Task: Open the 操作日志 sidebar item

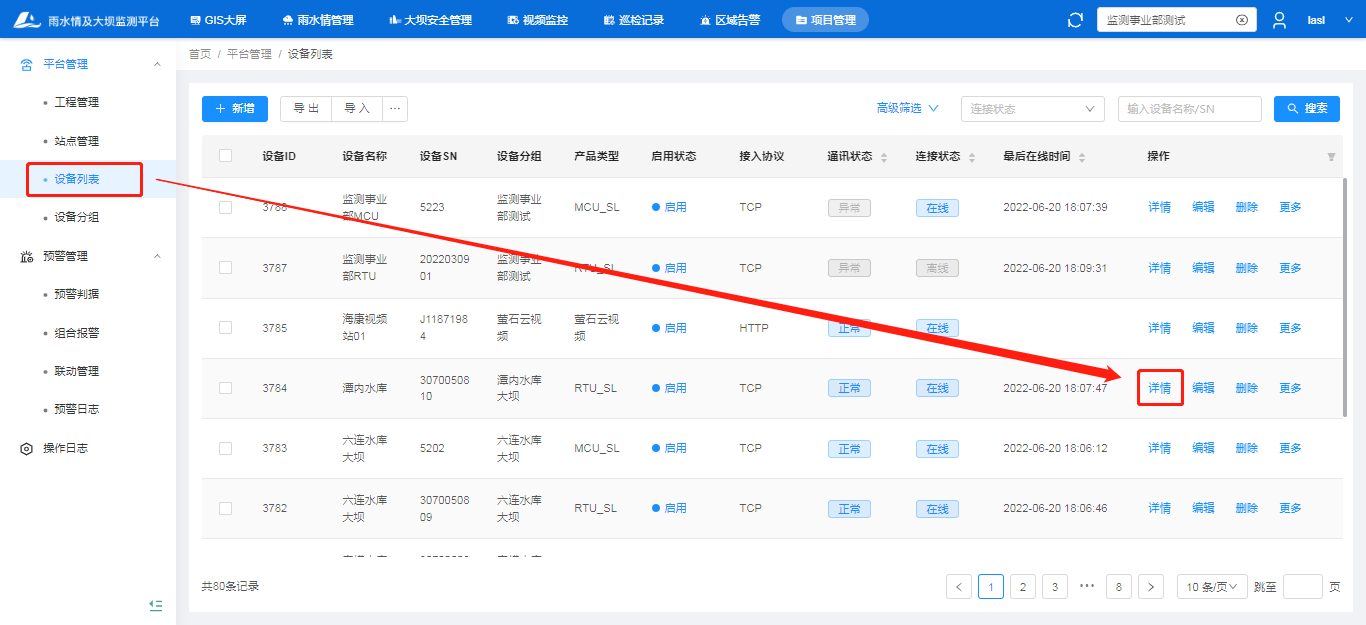Action: 65,448
